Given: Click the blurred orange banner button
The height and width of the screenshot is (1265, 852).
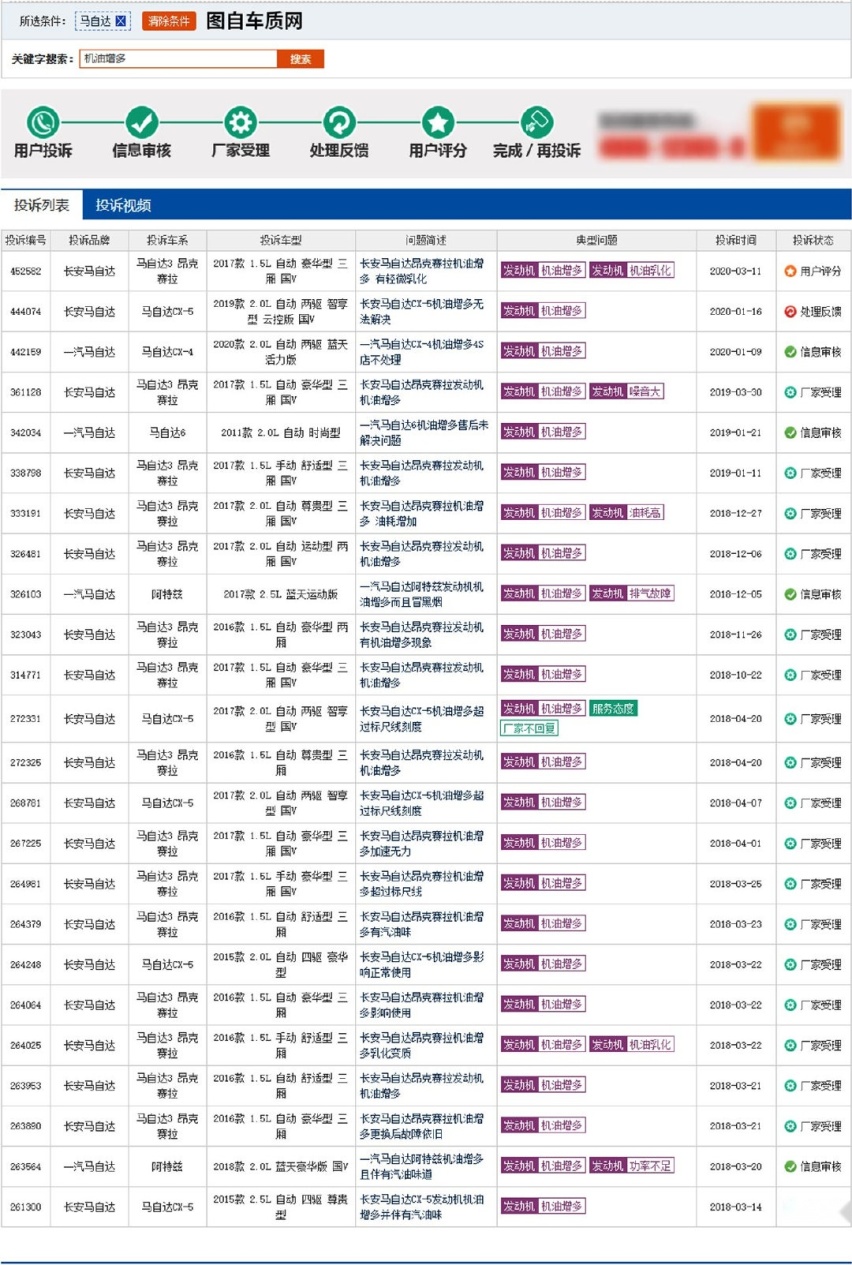Looking at the screenshot, I should 796,132.
